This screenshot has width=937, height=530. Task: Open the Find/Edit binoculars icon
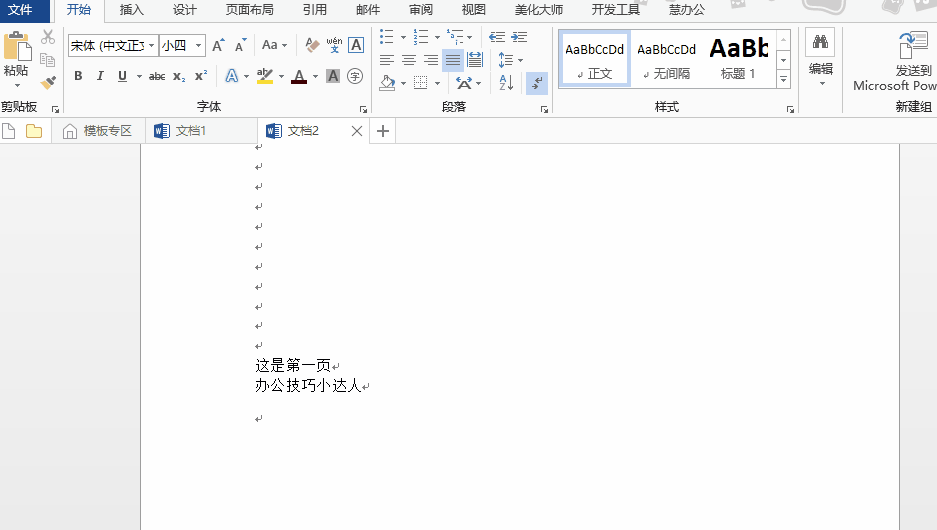(x=820, y=42)
